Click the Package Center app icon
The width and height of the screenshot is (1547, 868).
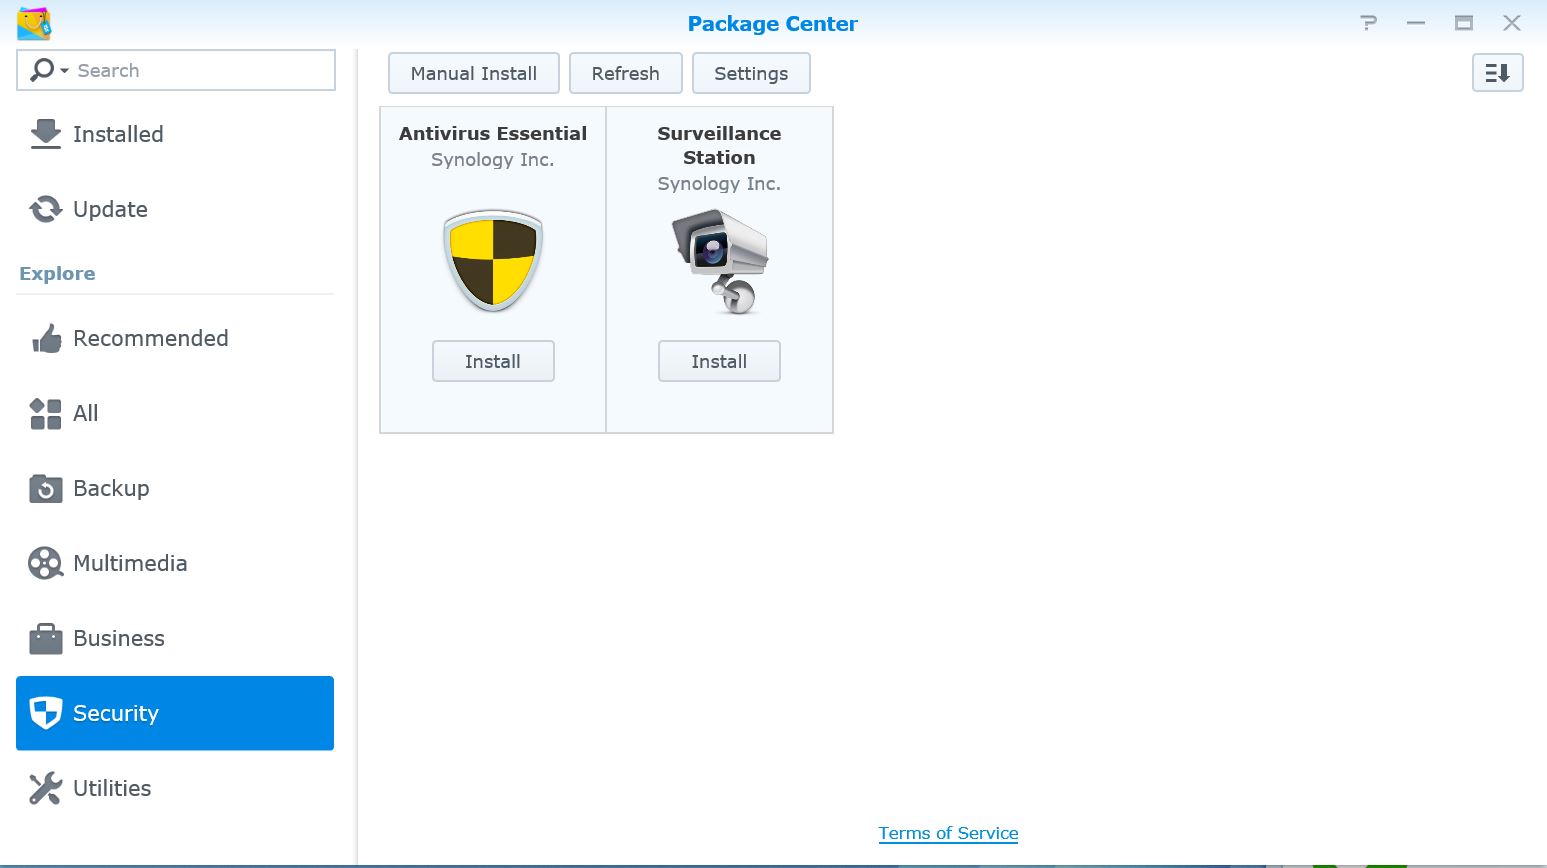(34, 23)
